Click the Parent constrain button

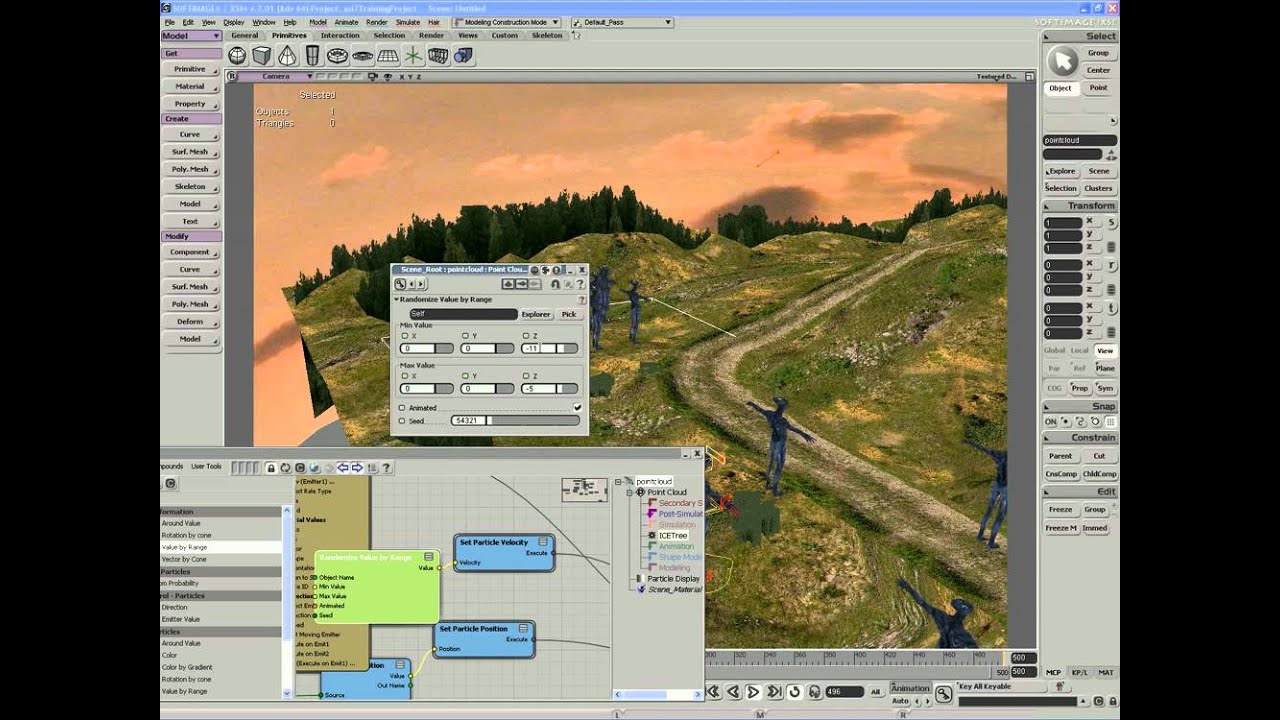pyautogui.click(x=1060, y=456)
